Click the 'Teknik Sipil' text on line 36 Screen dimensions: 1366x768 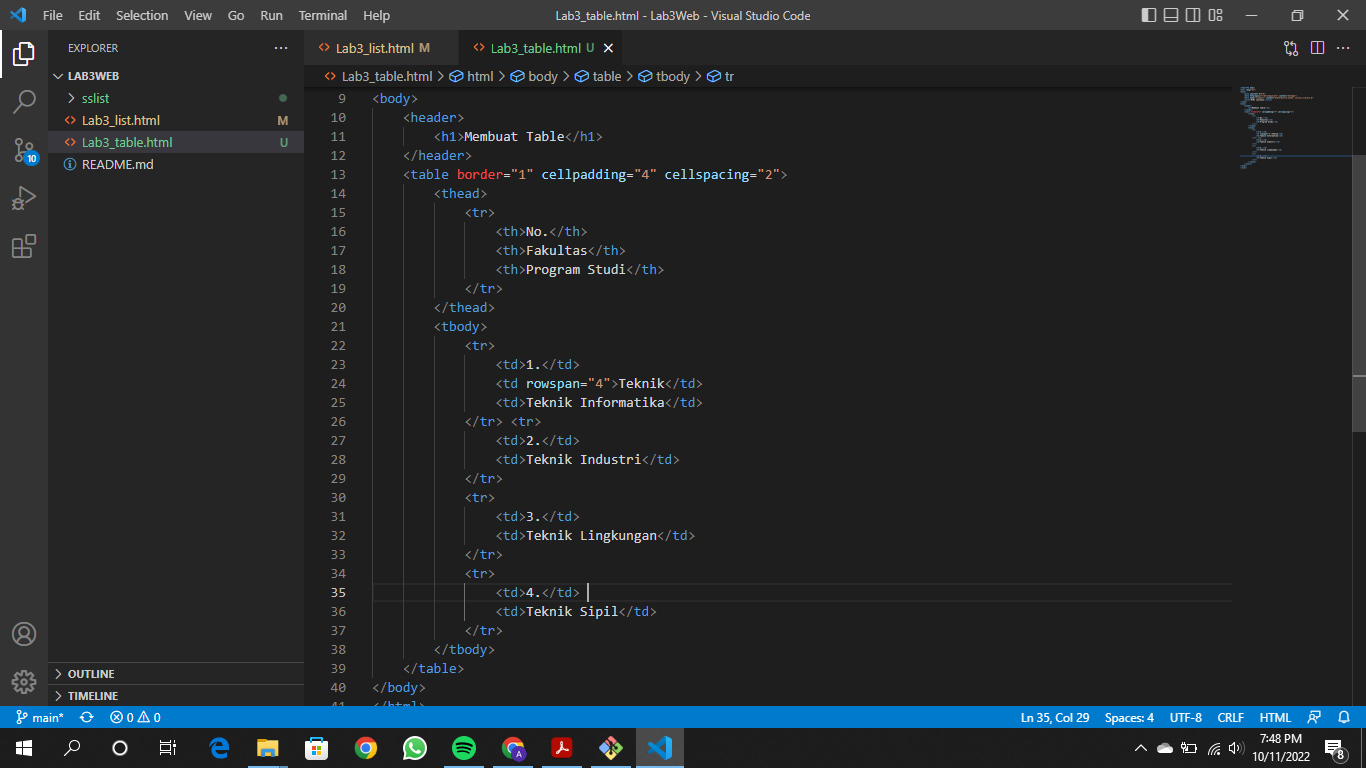[x=573, y=611]
